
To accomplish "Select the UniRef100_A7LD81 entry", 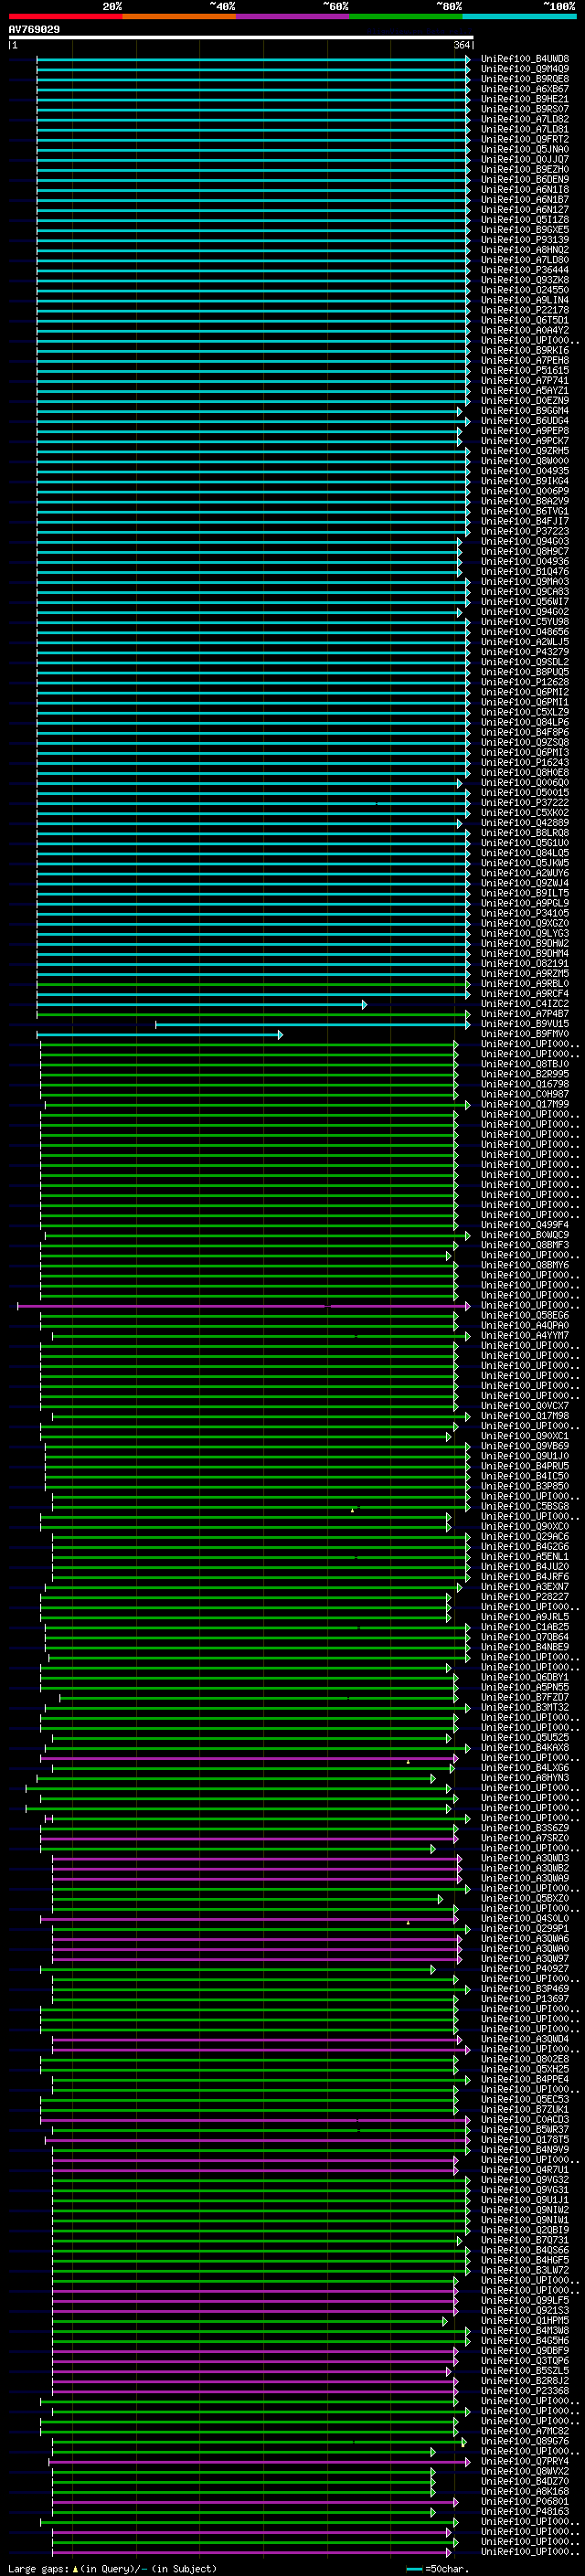I will point(525,129).
